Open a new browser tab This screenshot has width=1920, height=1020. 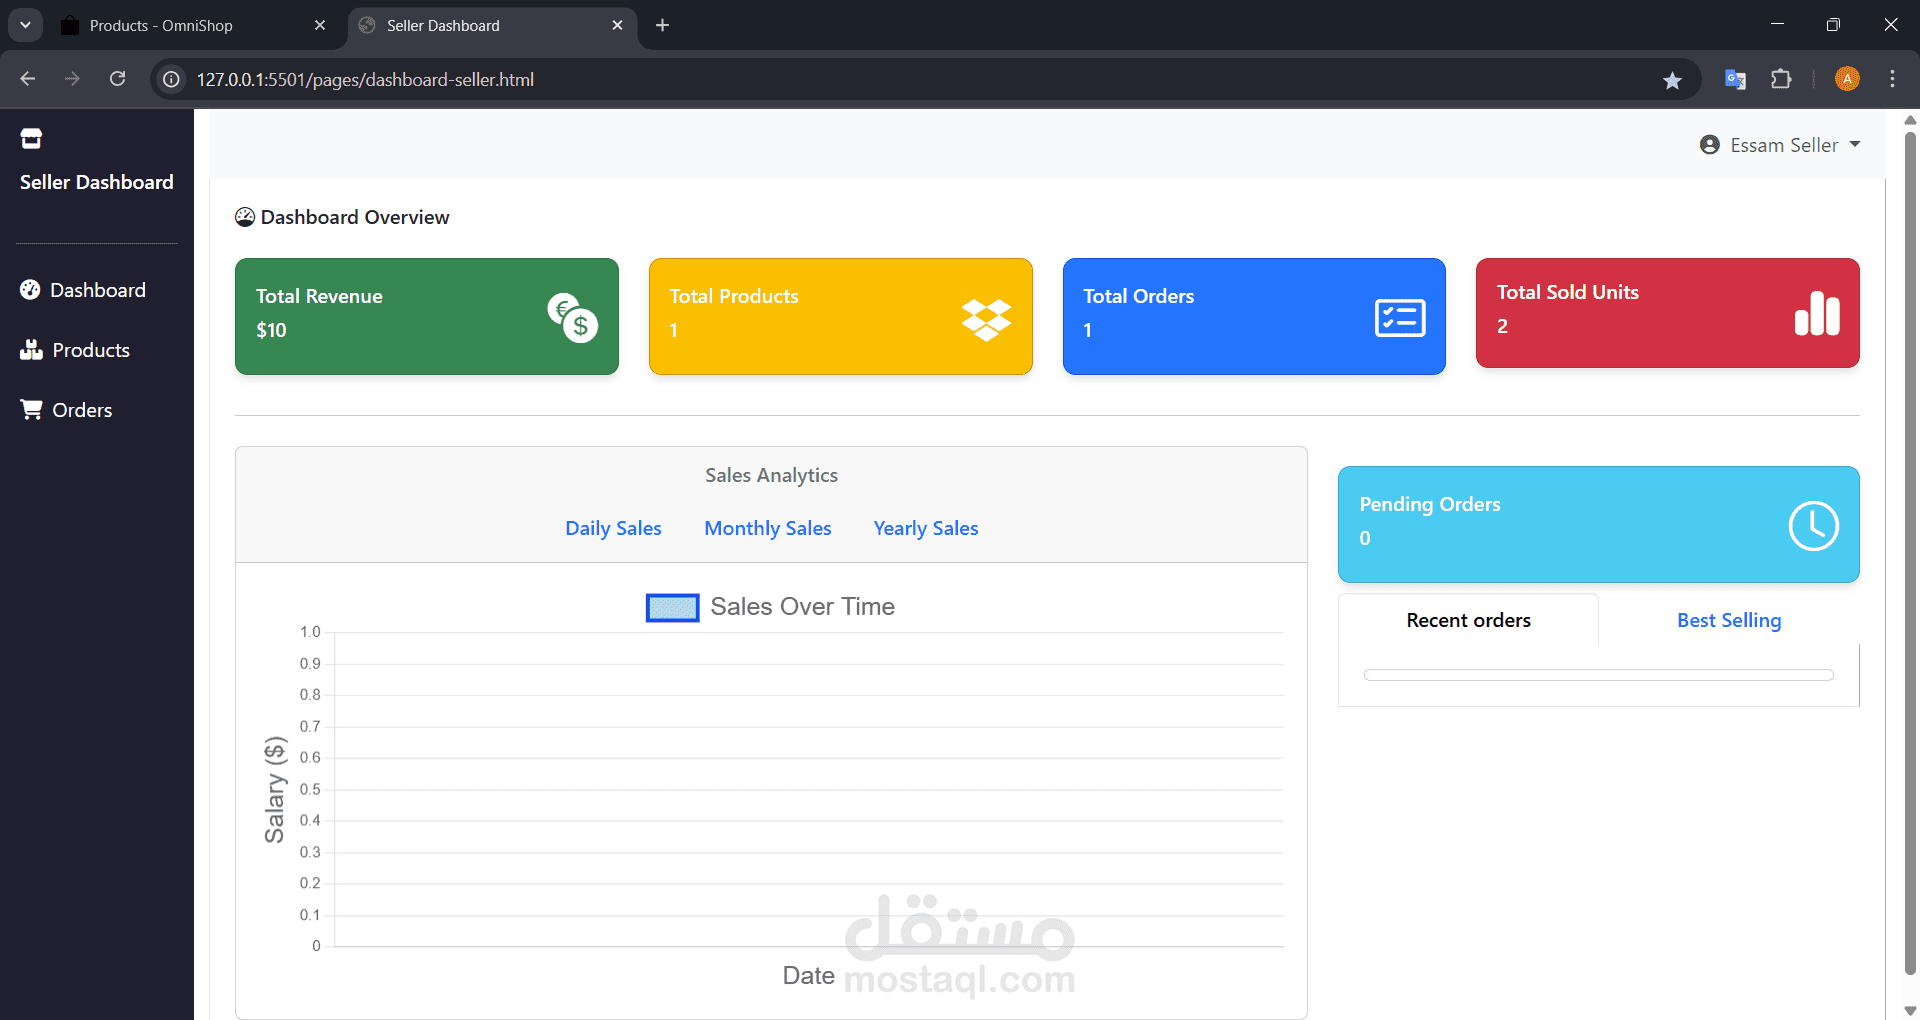point(662,25)
